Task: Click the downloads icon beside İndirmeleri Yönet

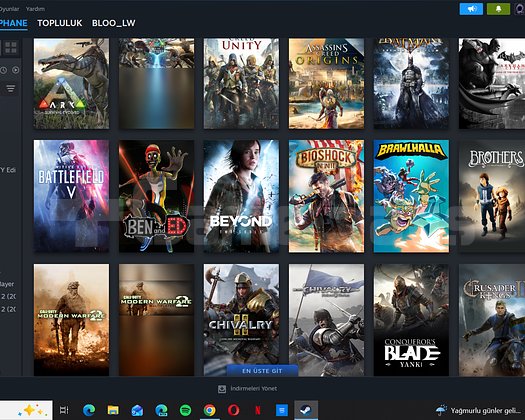Action: coord(222,389)
